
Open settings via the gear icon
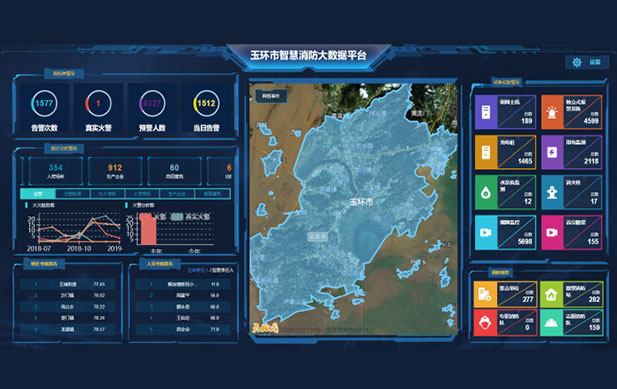tap(577, 62)
